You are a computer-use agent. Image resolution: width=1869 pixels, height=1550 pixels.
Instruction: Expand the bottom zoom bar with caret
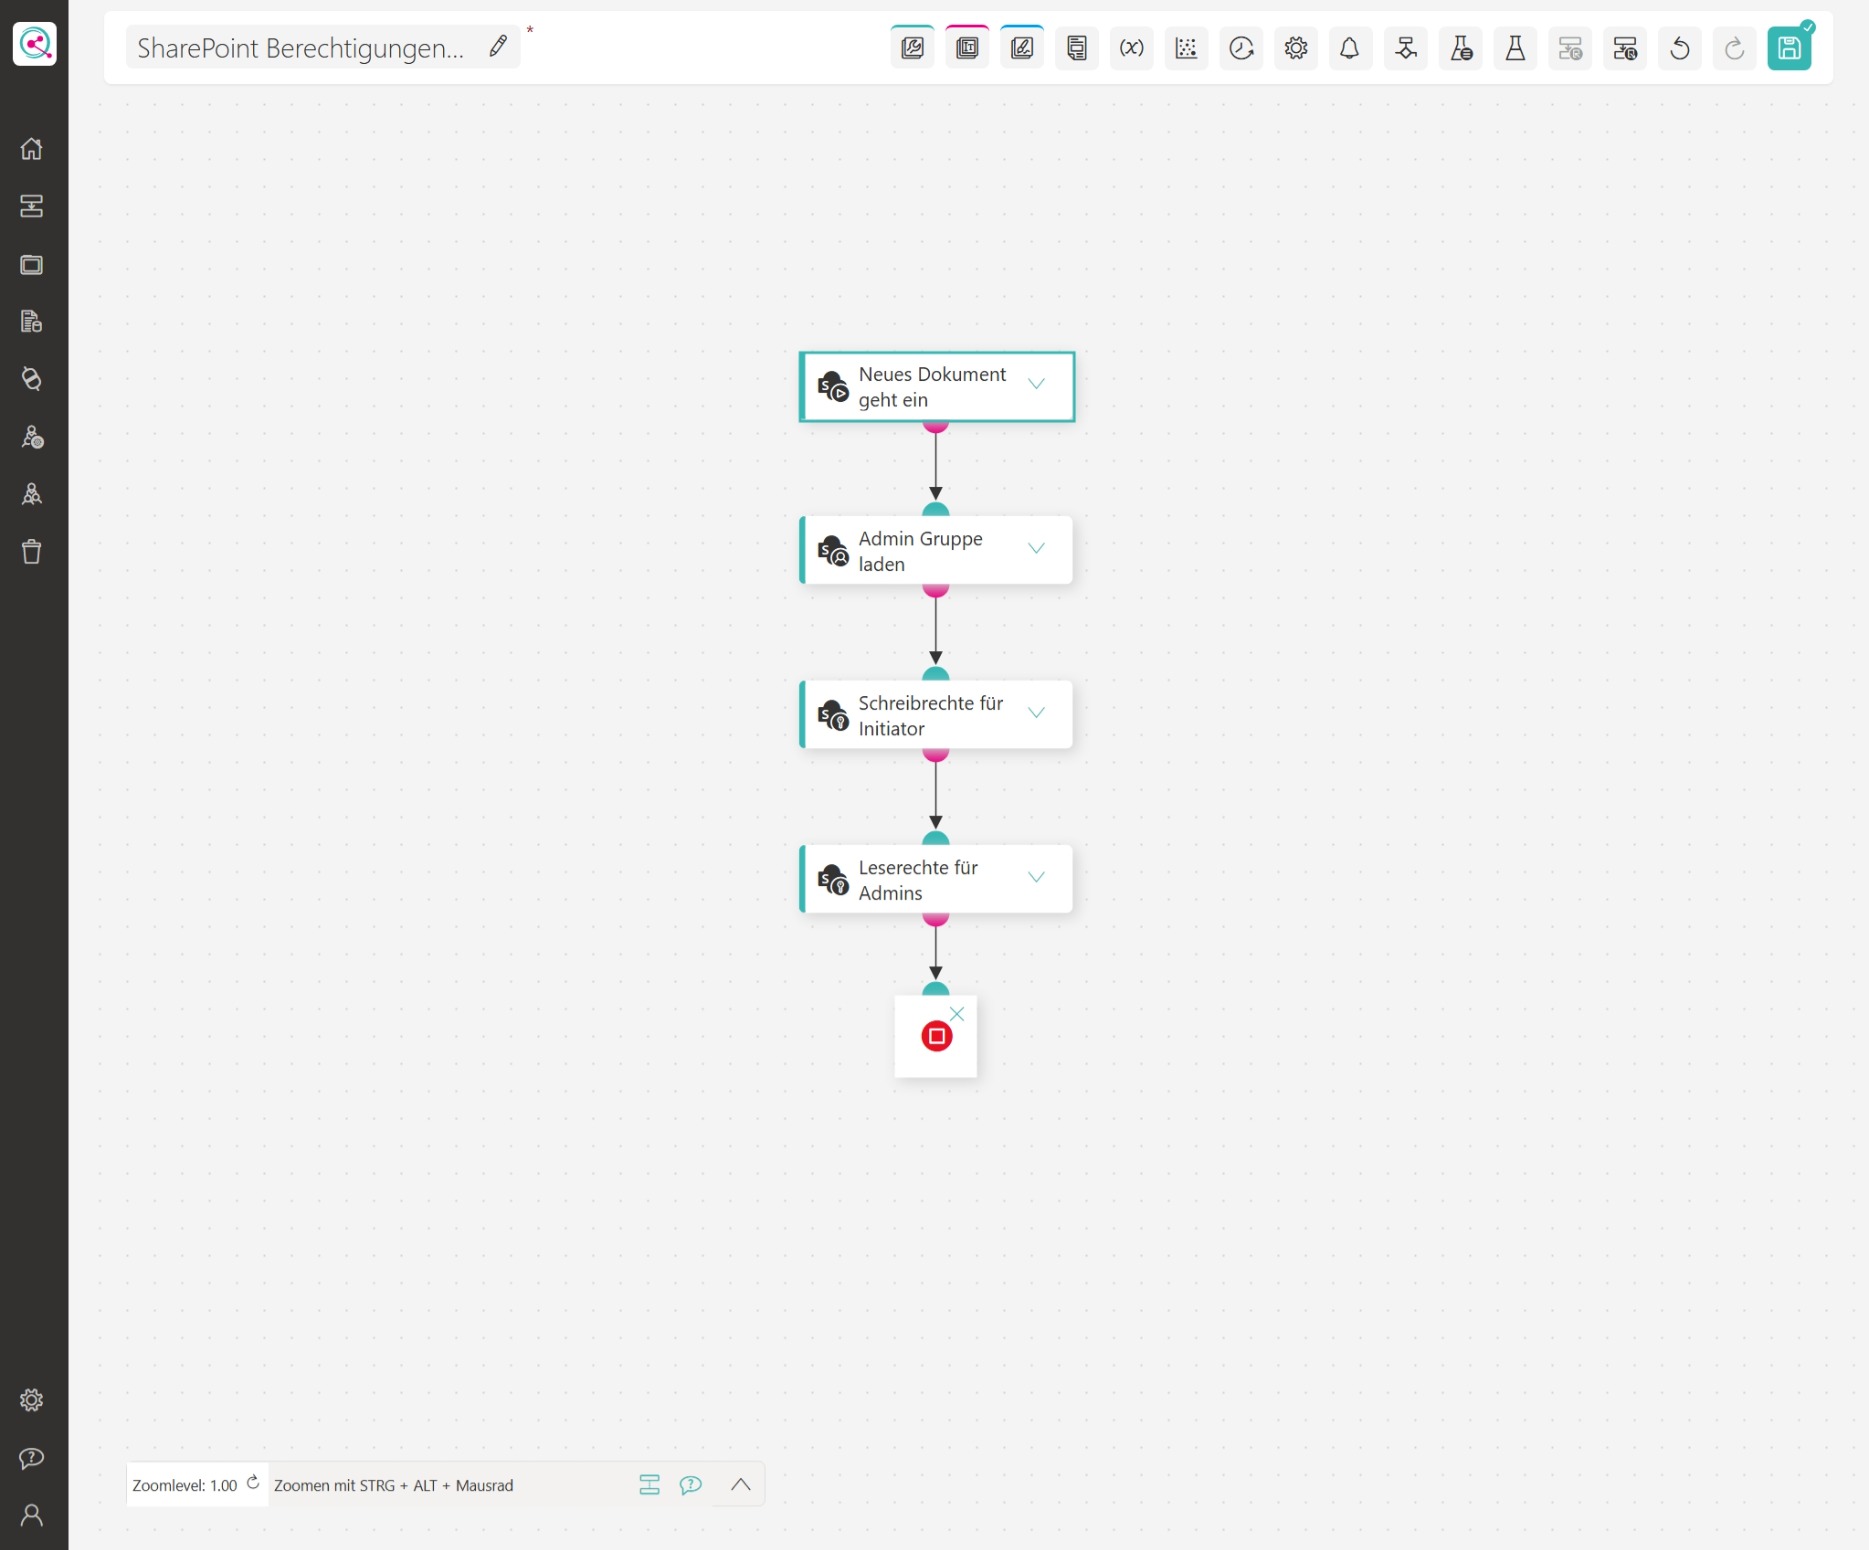coord(741,1485)
